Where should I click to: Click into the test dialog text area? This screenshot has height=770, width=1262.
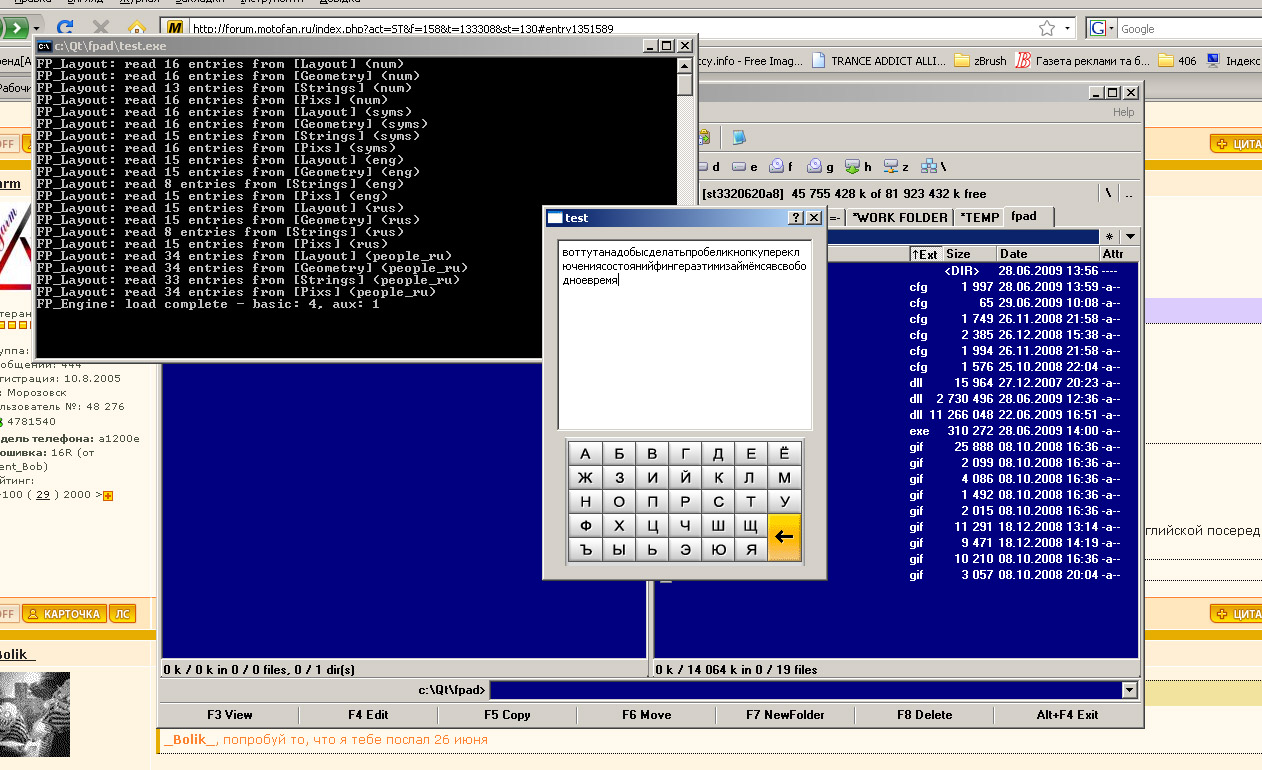685,335
